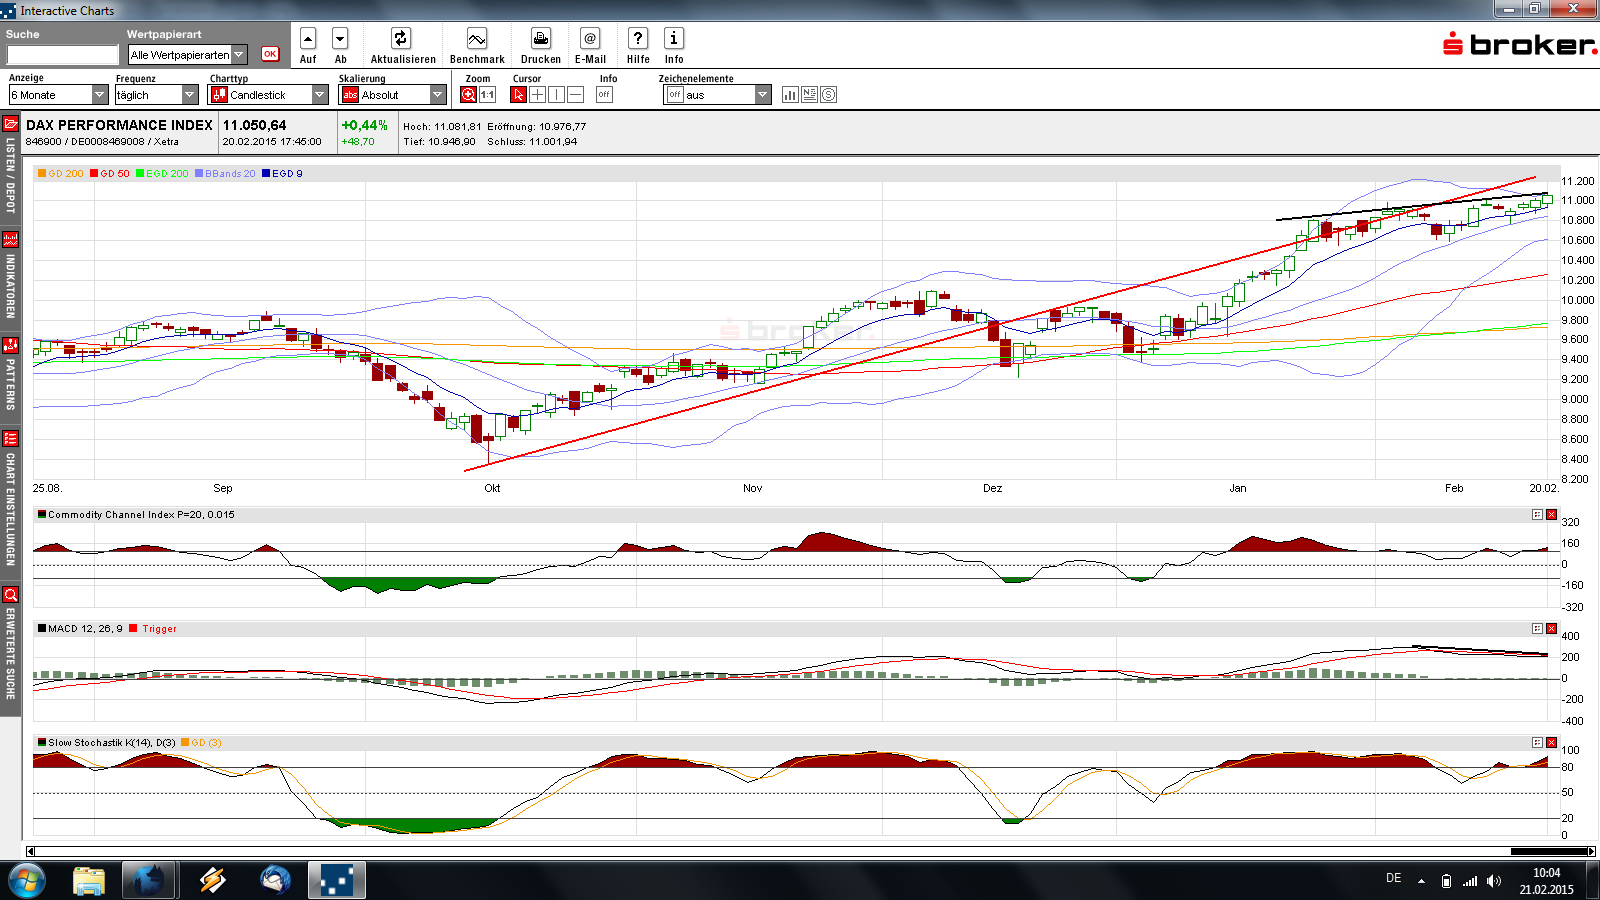Open the Benchmark comparison tool
This screenshot has width=1600, height=900.
[477, 39]
